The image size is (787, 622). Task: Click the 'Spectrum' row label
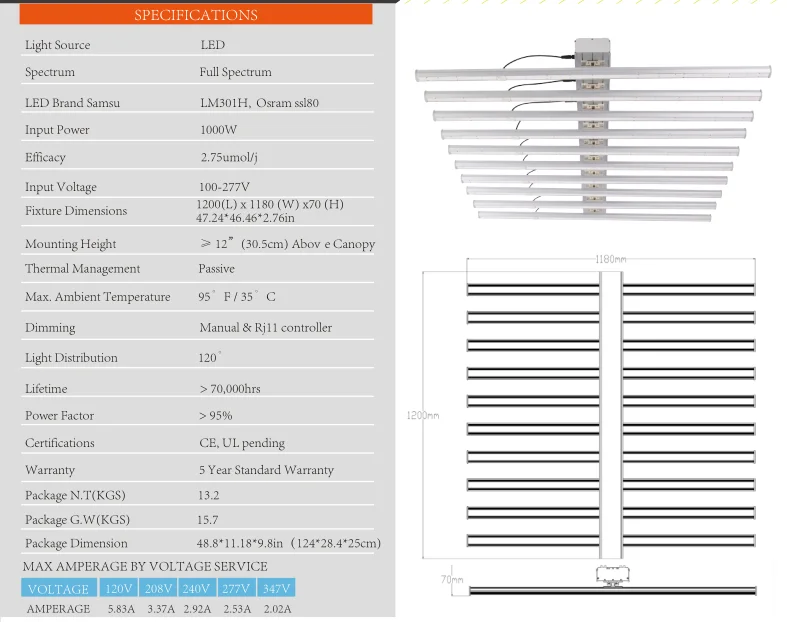coord(50,72)
